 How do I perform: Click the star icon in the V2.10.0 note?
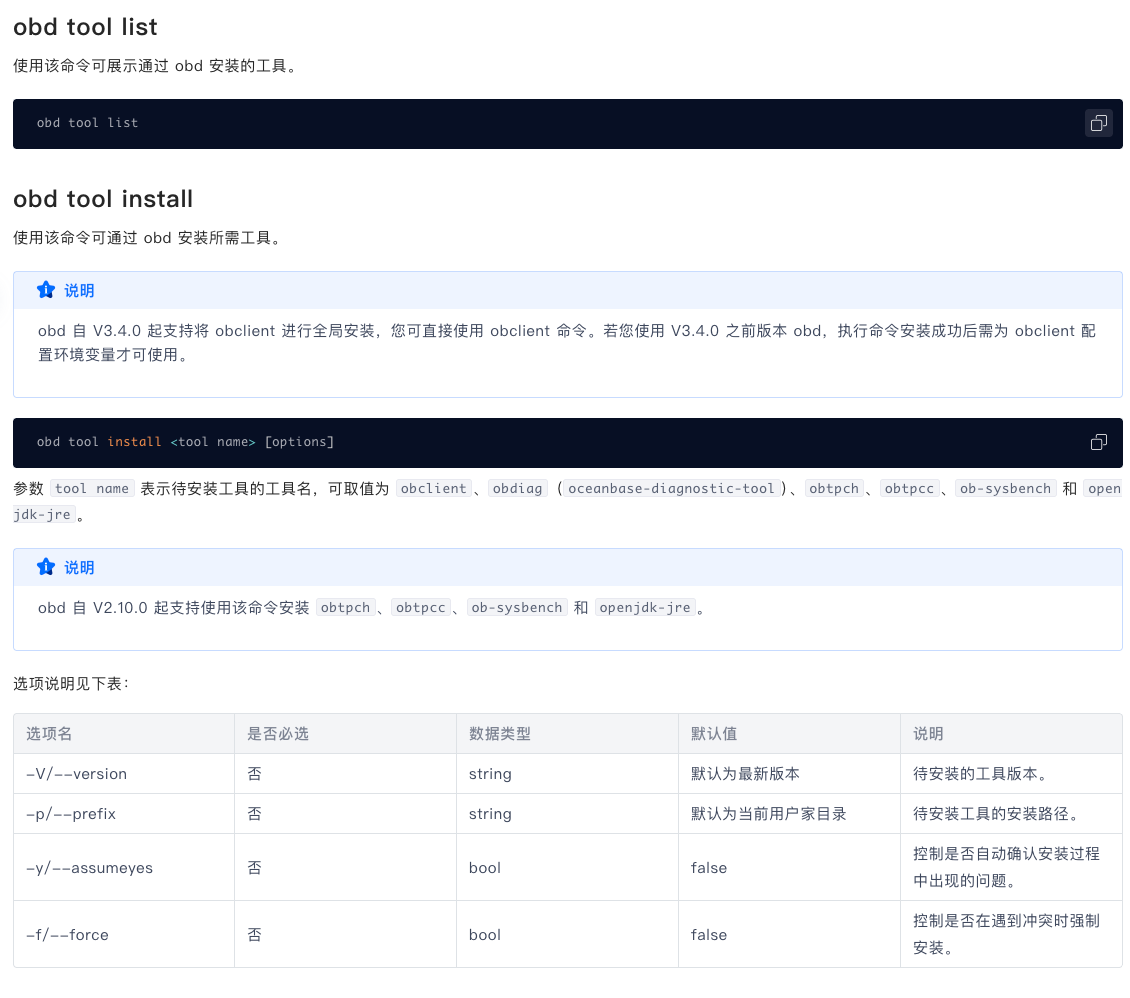click(x=46, y=567)
